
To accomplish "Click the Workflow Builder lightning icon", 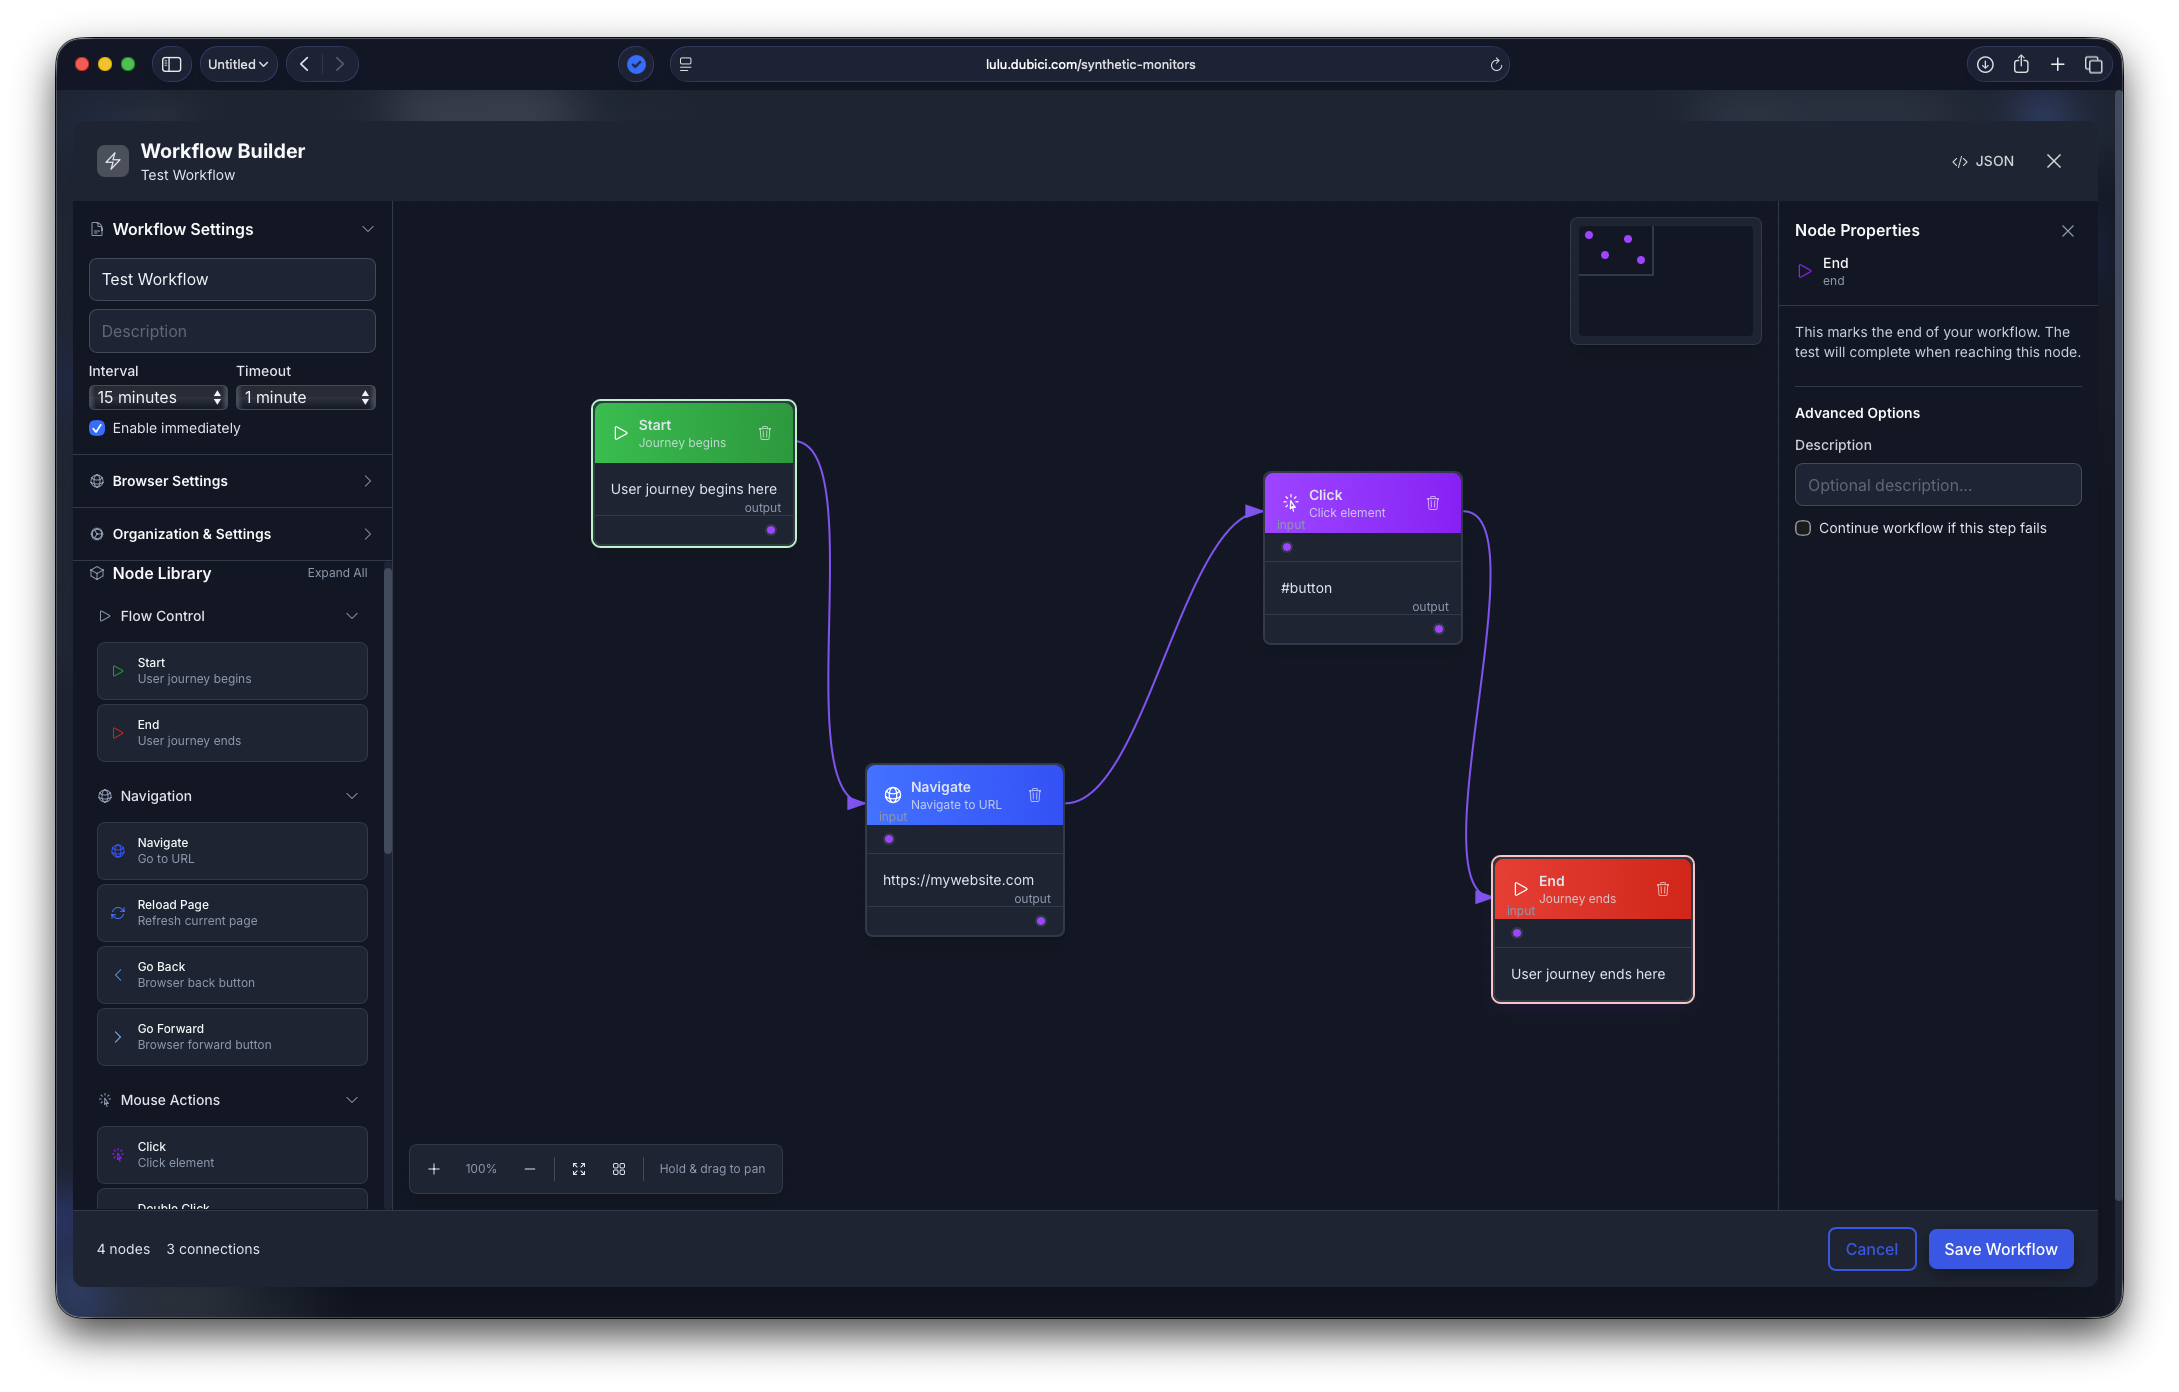I will [x=112, y=160].
